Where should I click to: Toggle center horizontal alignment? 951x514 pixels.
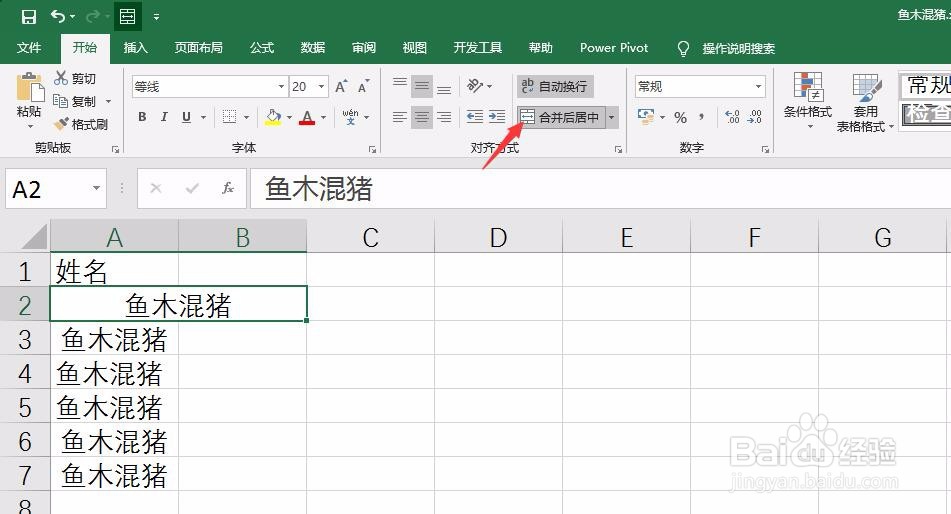422,117
